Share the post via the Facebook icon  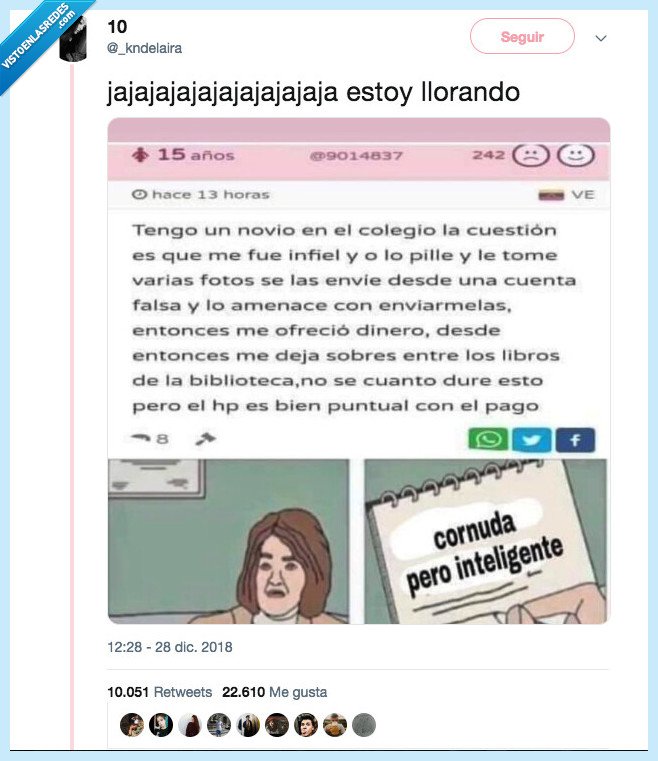[x=575, y=440]
